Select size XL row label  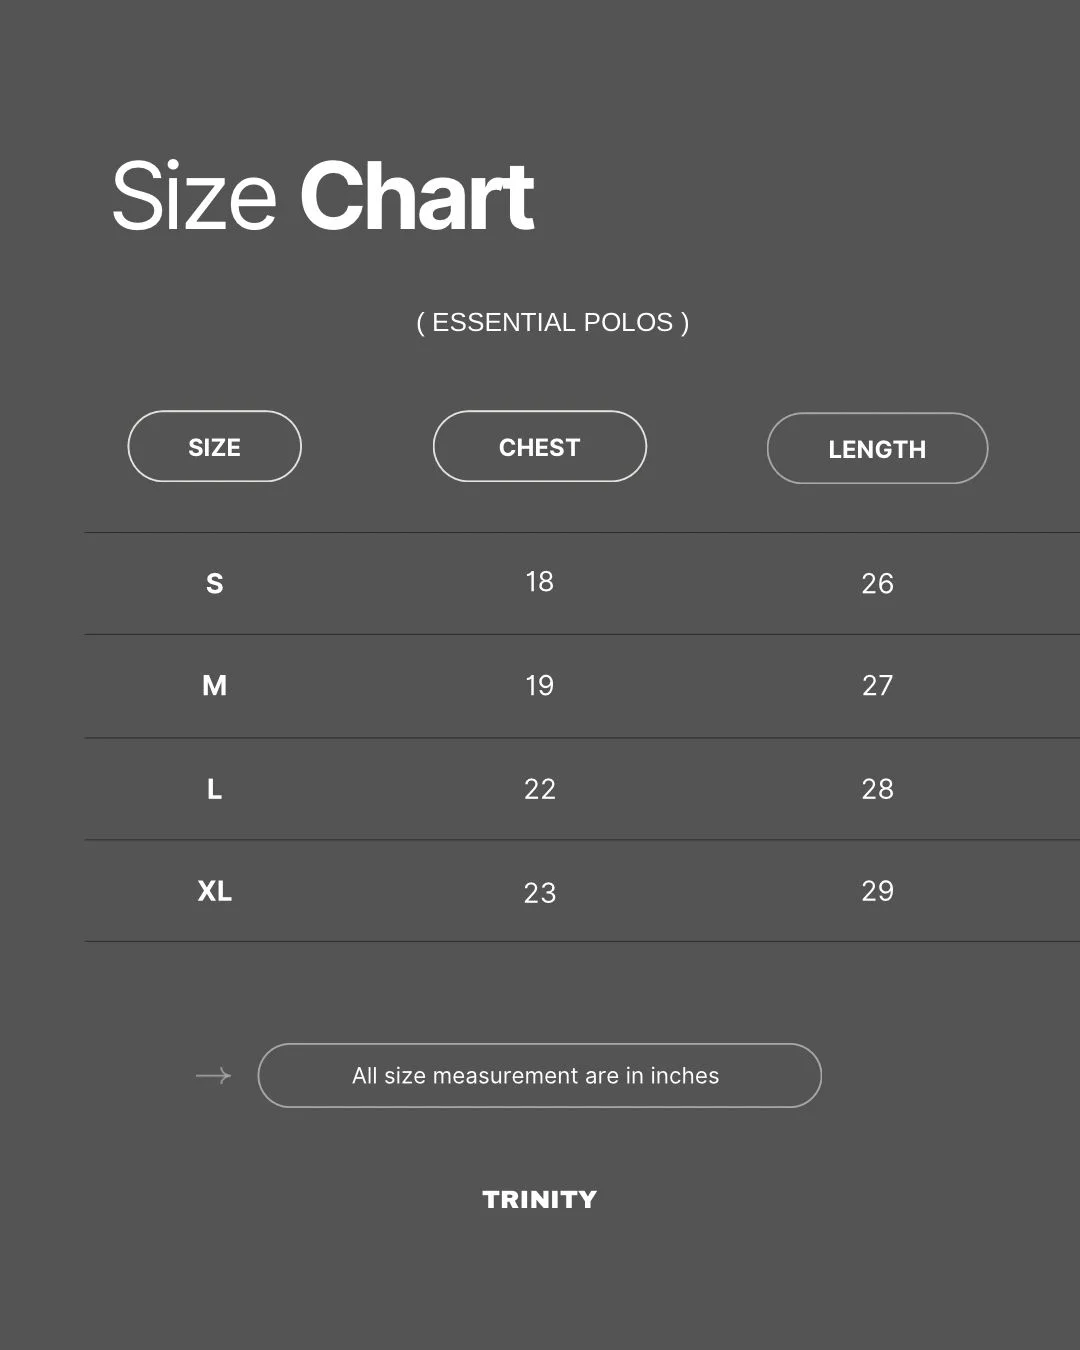(214, 891)
